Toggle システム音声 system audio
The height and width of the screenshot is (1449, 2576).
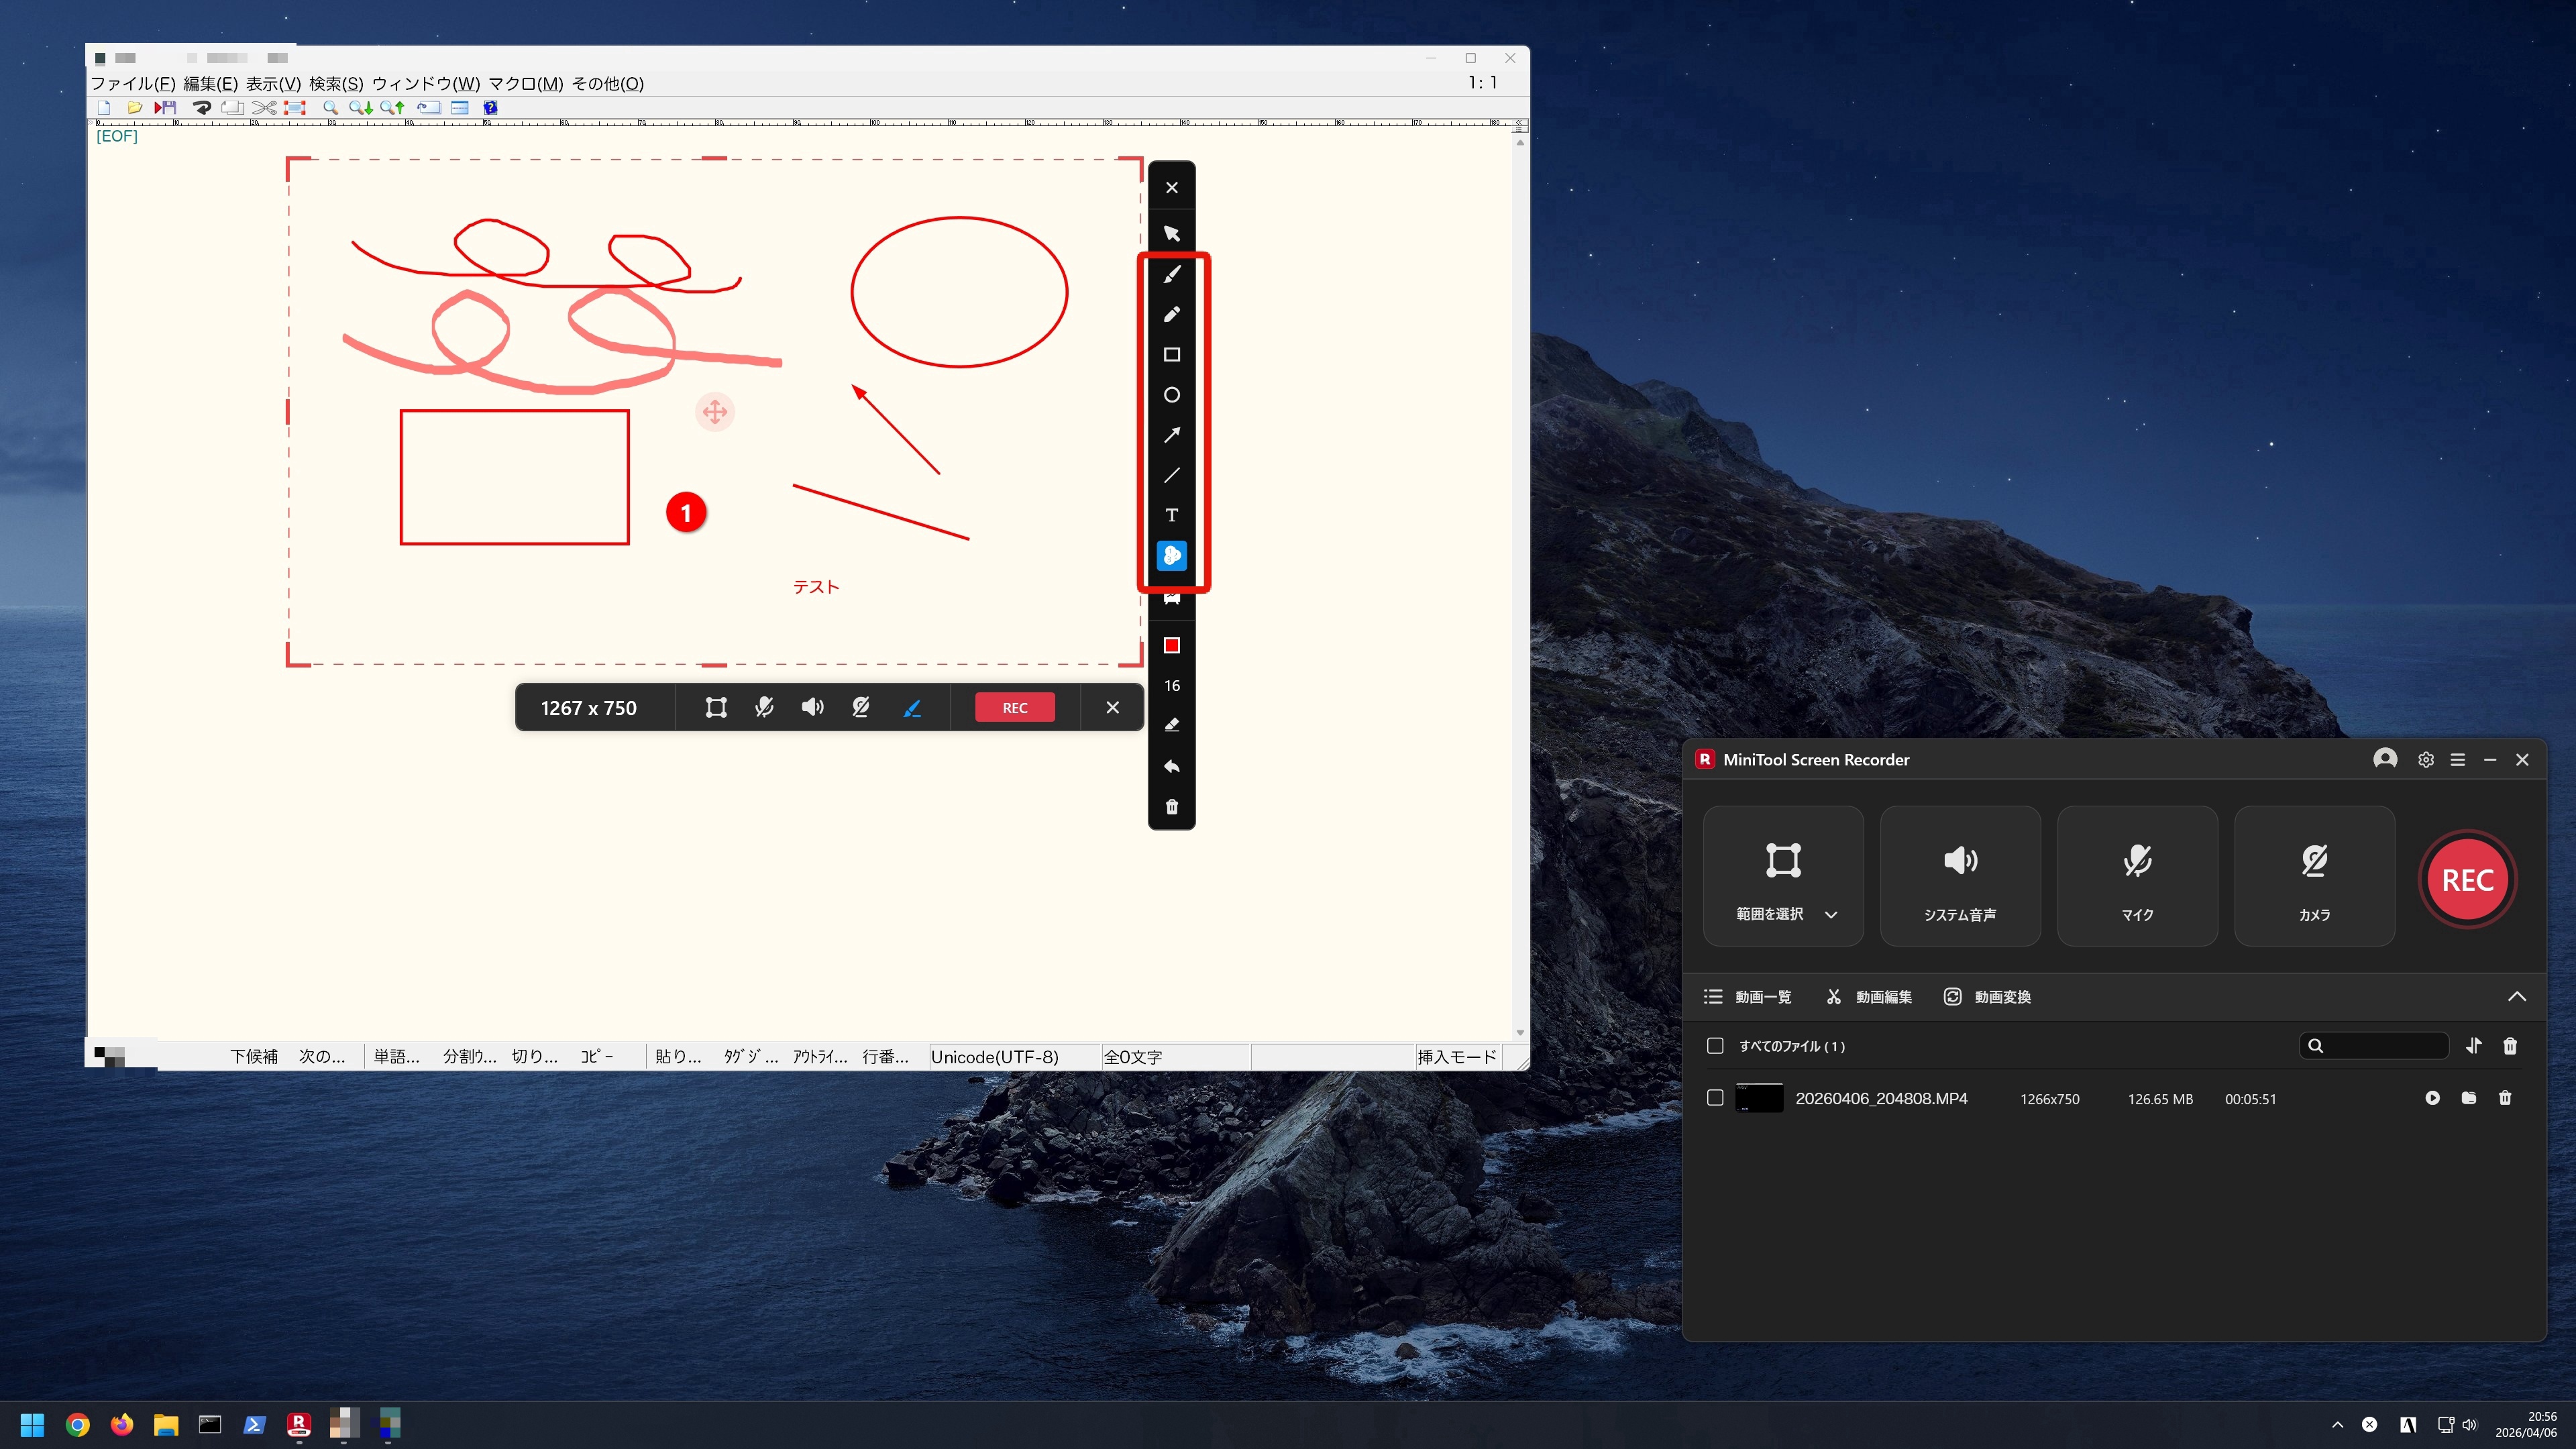pyautogui.click(x=1960, y=876)
